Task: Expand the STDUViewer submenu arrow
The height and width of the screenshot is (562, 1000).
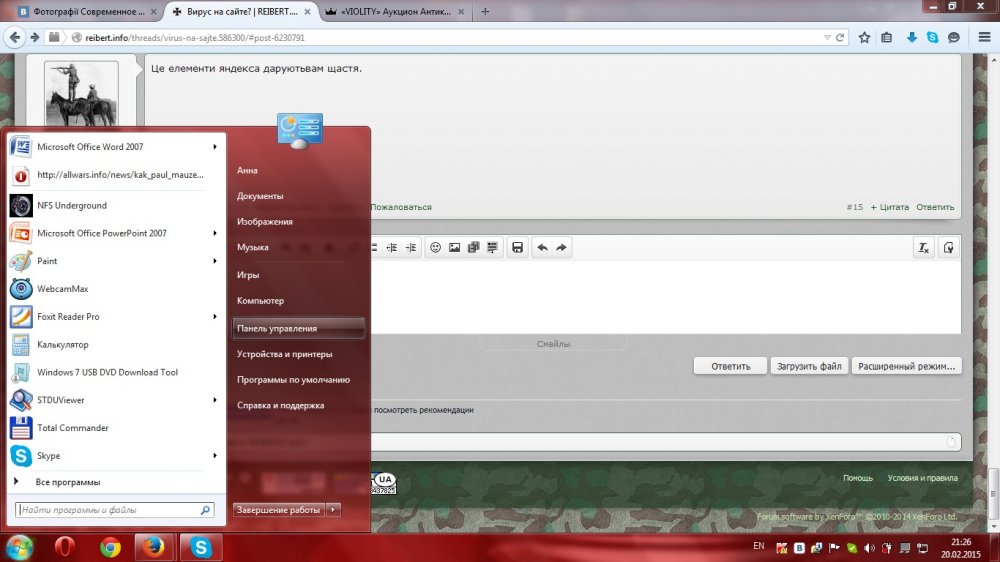Action: 215,400
